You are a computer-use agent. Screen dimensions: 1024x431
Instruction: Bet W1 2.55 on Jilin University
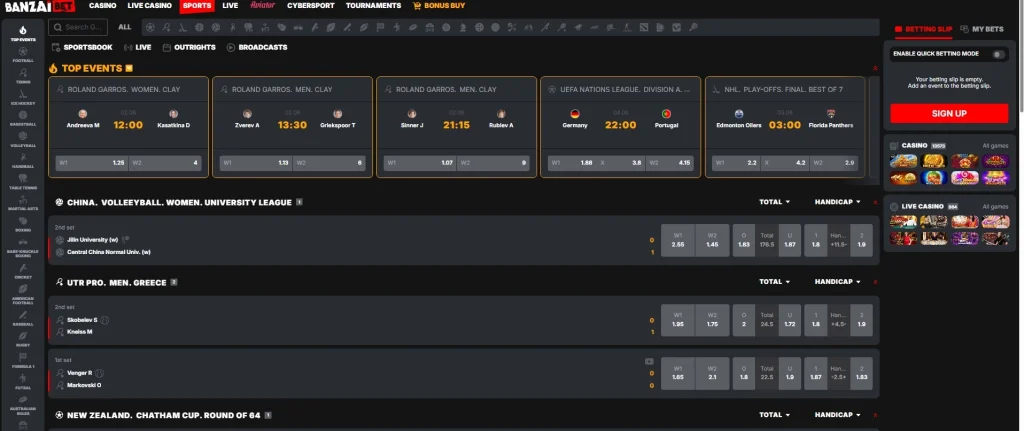click(678, 240)
